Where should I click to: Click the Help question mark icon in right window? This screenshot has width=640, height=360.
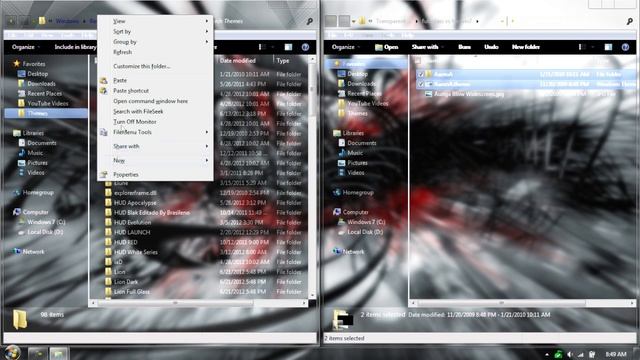pyautogui.click(x=625, y=47)
